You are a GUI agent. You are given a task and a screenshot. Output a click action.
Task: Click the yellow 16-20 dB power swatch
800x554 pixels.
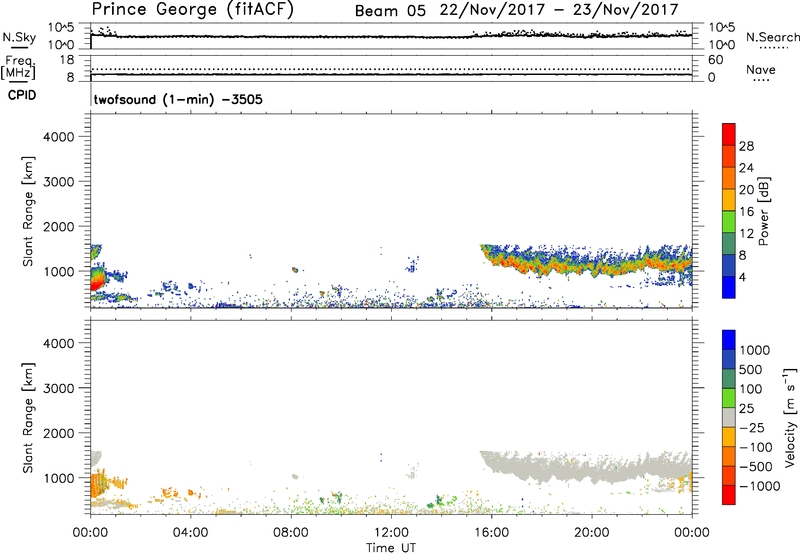[729, 200]
